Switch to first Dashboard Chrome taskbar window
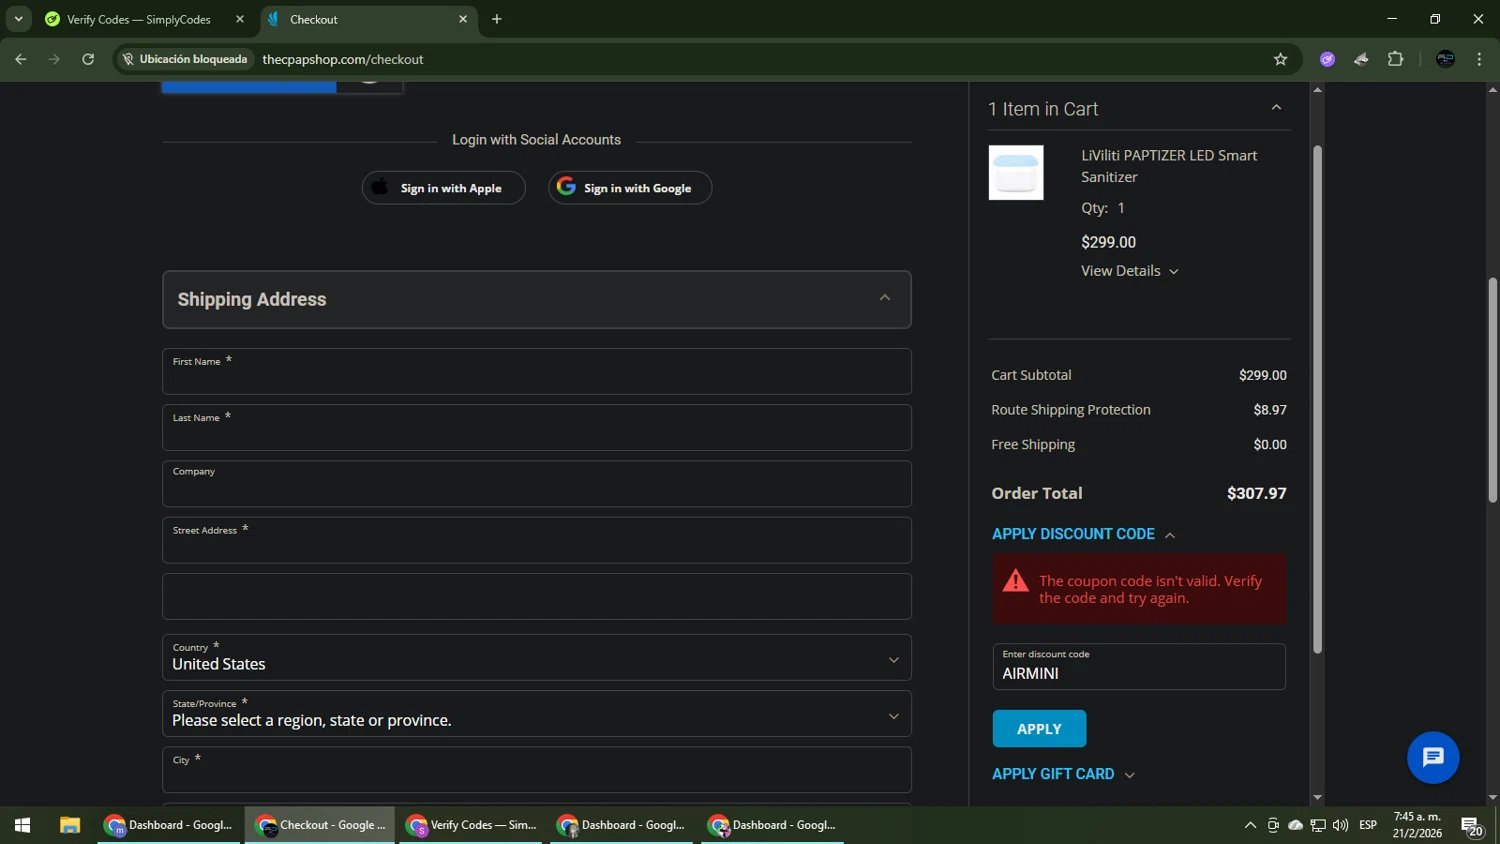 tap(169, 825)
